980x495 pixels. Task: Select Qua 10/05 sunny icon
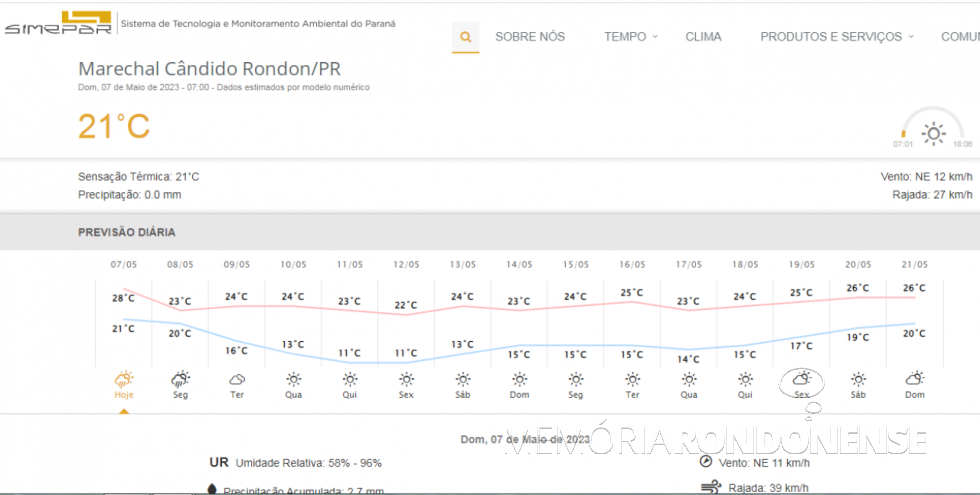[293, 379]
